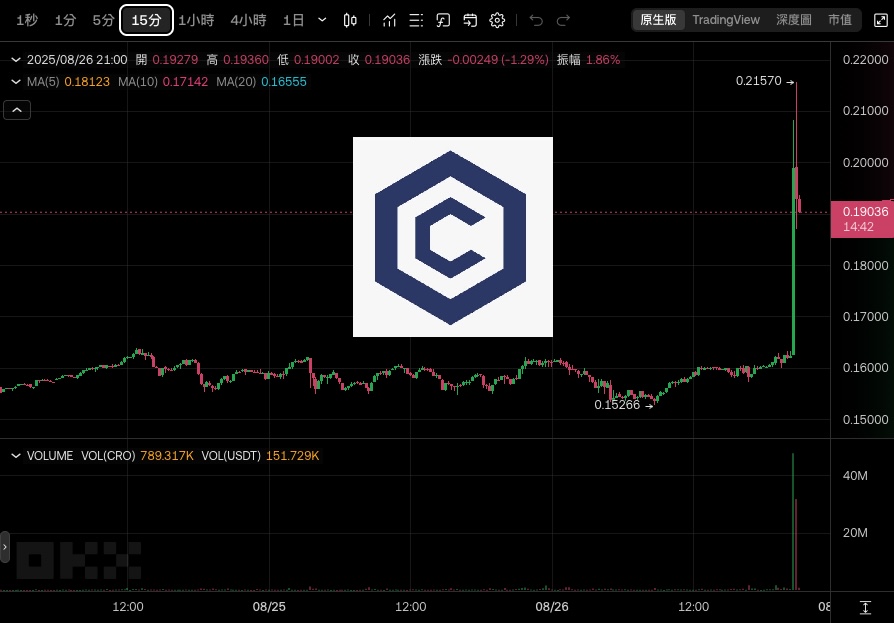Switch to 4小時 interval
Image resolution: width=894 pixels, height=623 pixels.
coord(248,21)
